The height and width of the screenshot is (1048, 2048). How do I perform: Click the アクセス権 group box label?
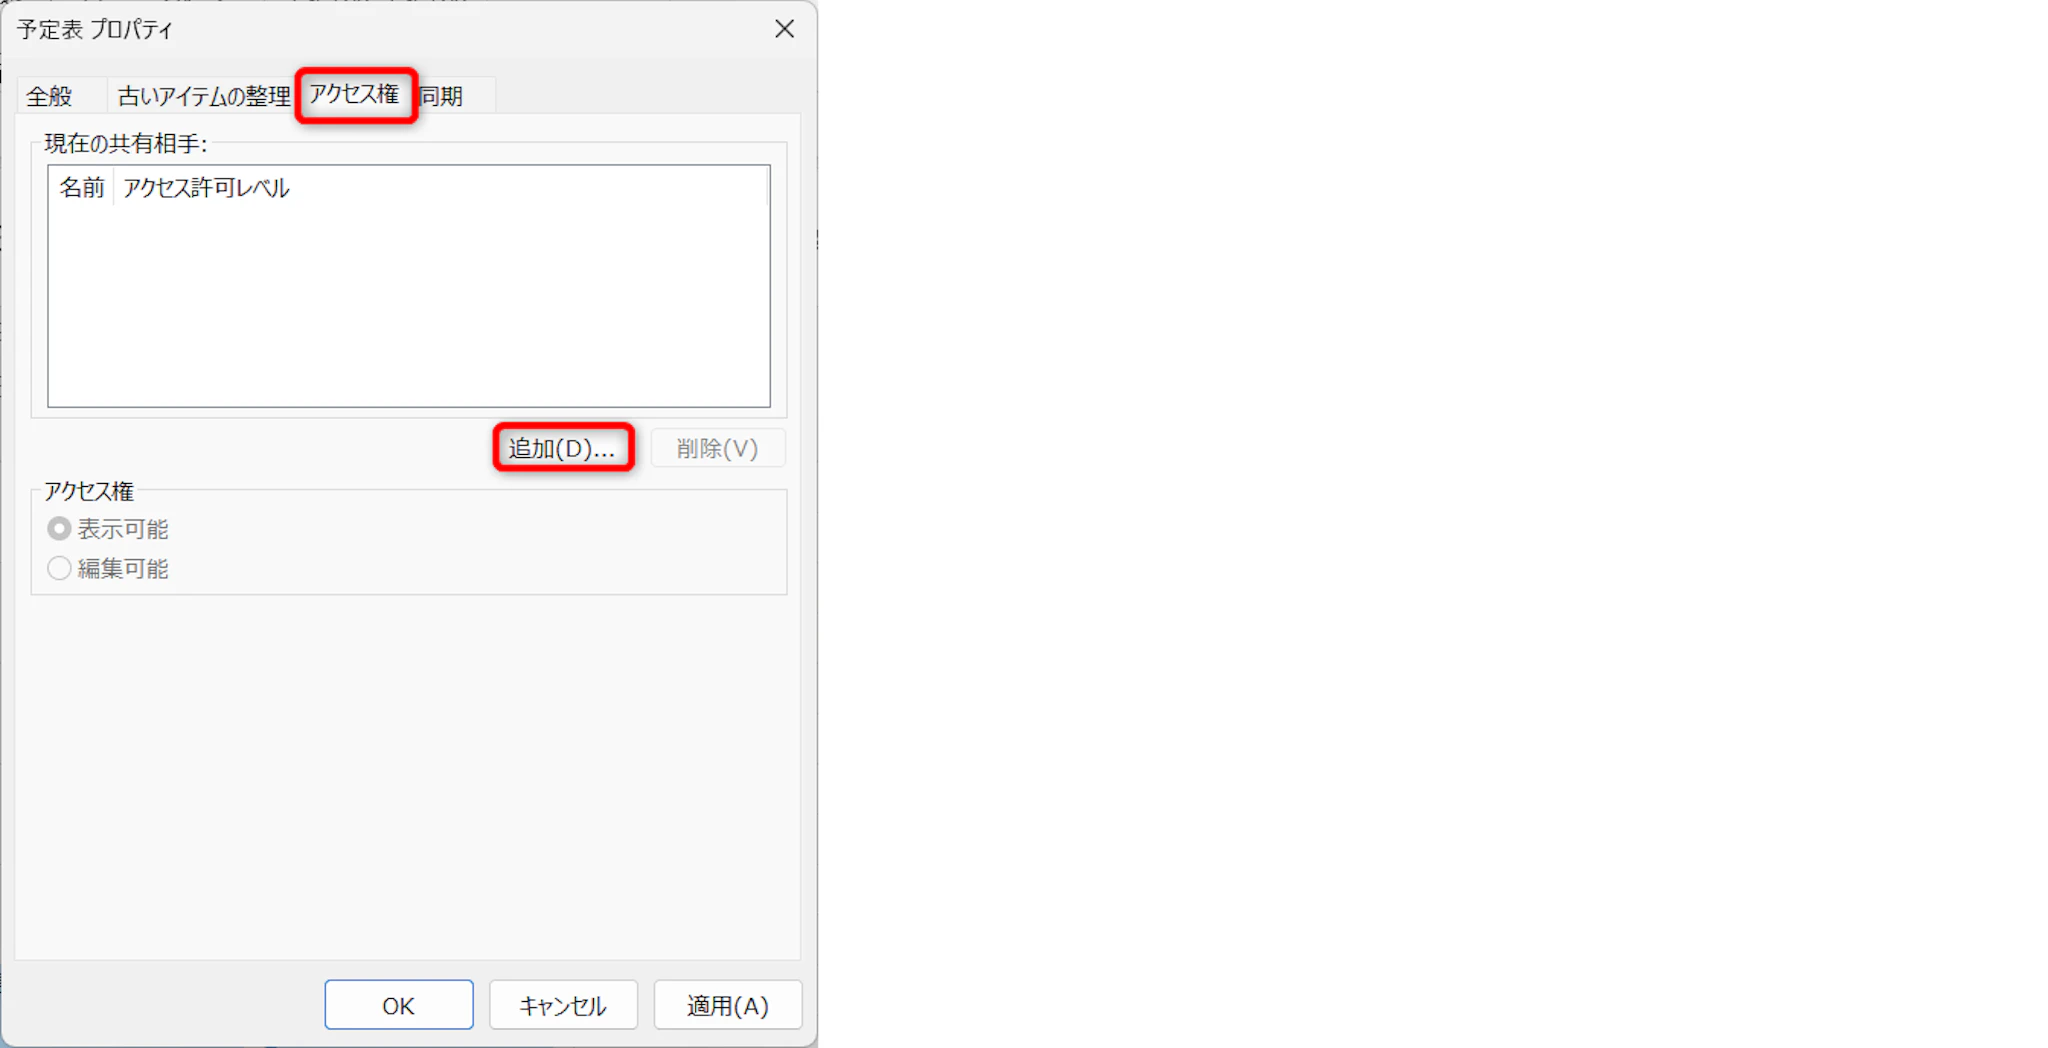(89, 491)
